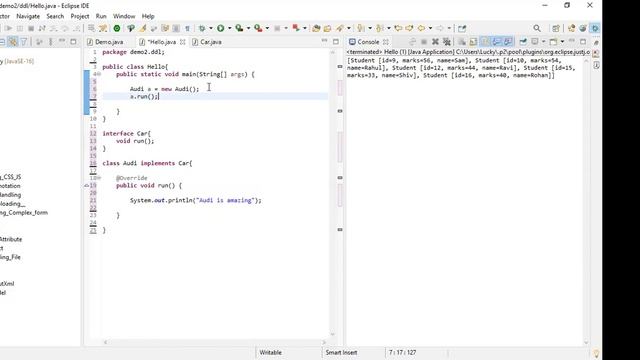The height and width of the screenshot is (360, 640).
Task: Maximize the Console view
Action: [x=583, y=42]
